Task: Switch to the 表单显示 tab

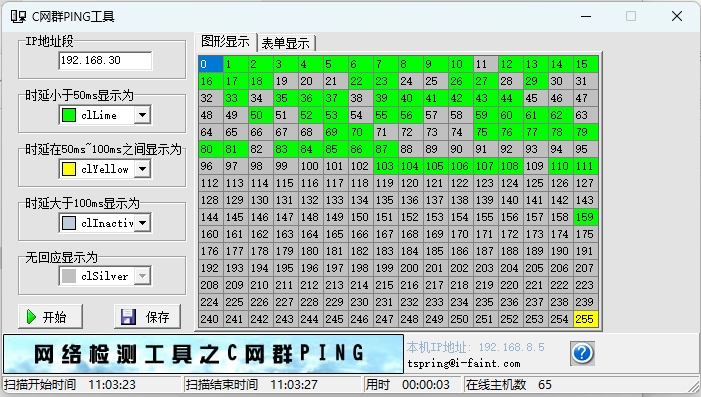Action: pyautogui.click(x=287, y=43)
